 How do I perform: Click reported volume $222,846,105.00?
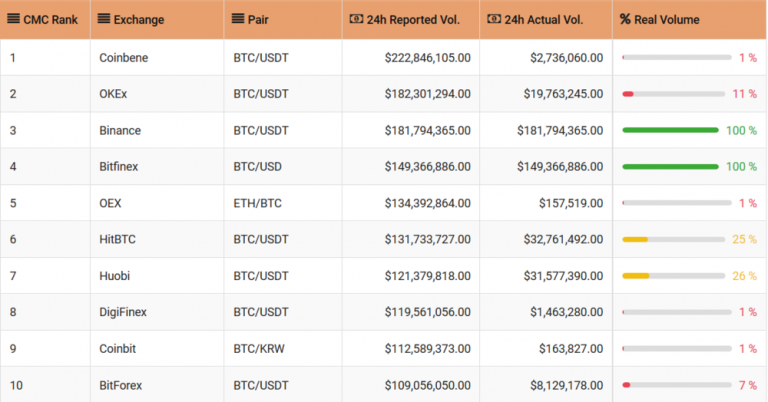(x=428, y=58)
